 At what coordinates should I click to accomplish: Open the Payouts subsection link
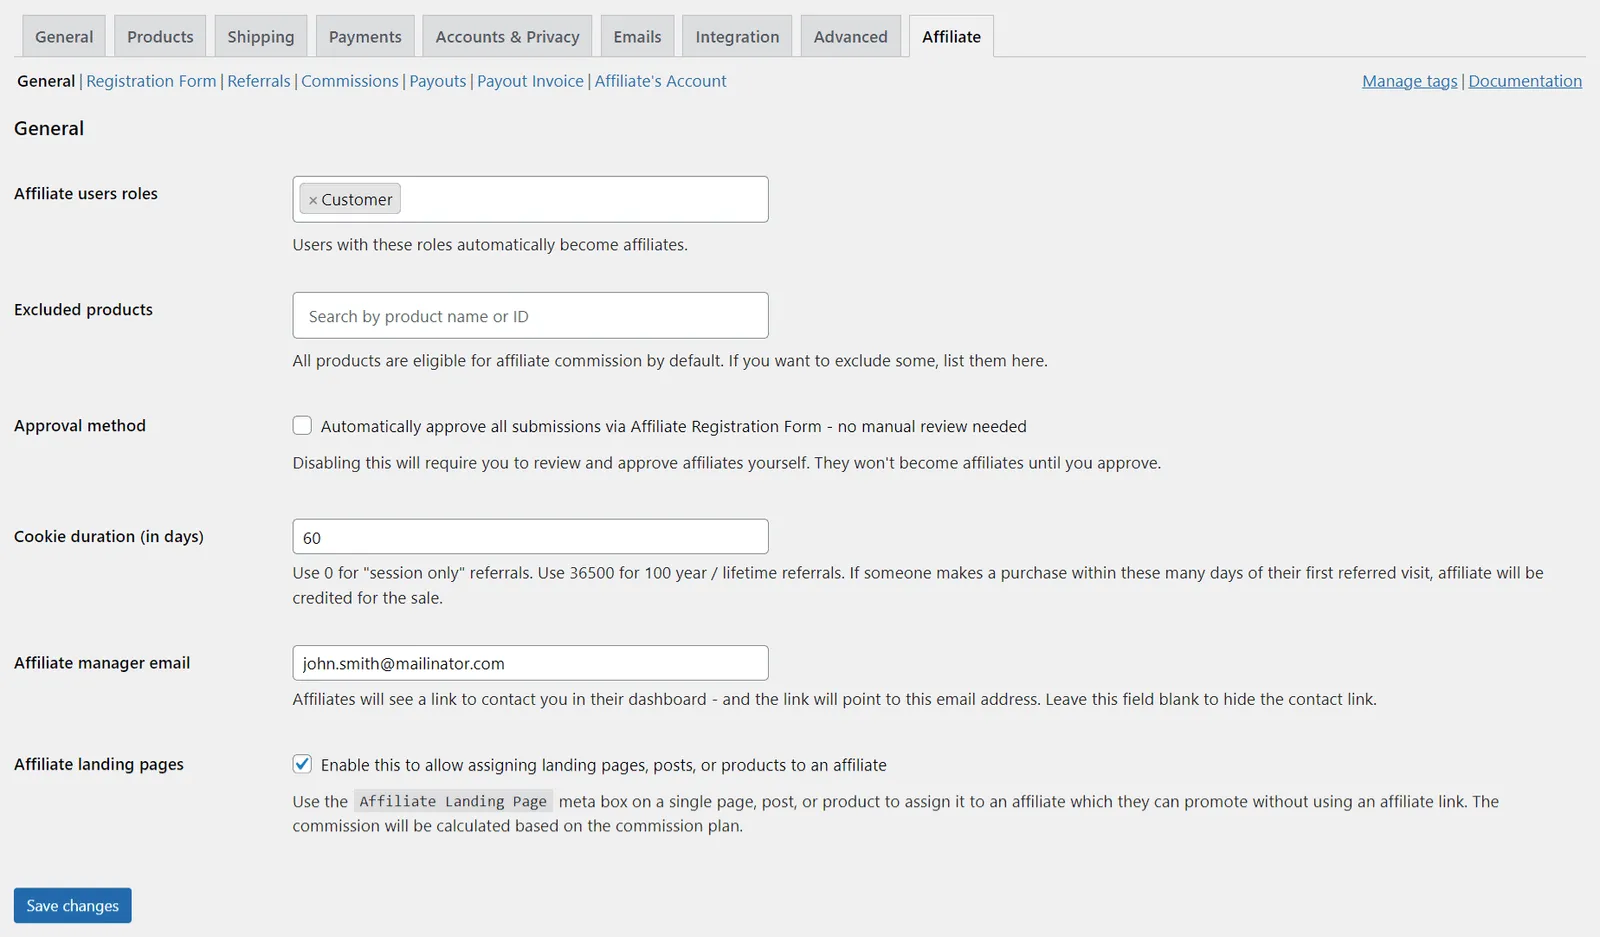click(438, 81)
